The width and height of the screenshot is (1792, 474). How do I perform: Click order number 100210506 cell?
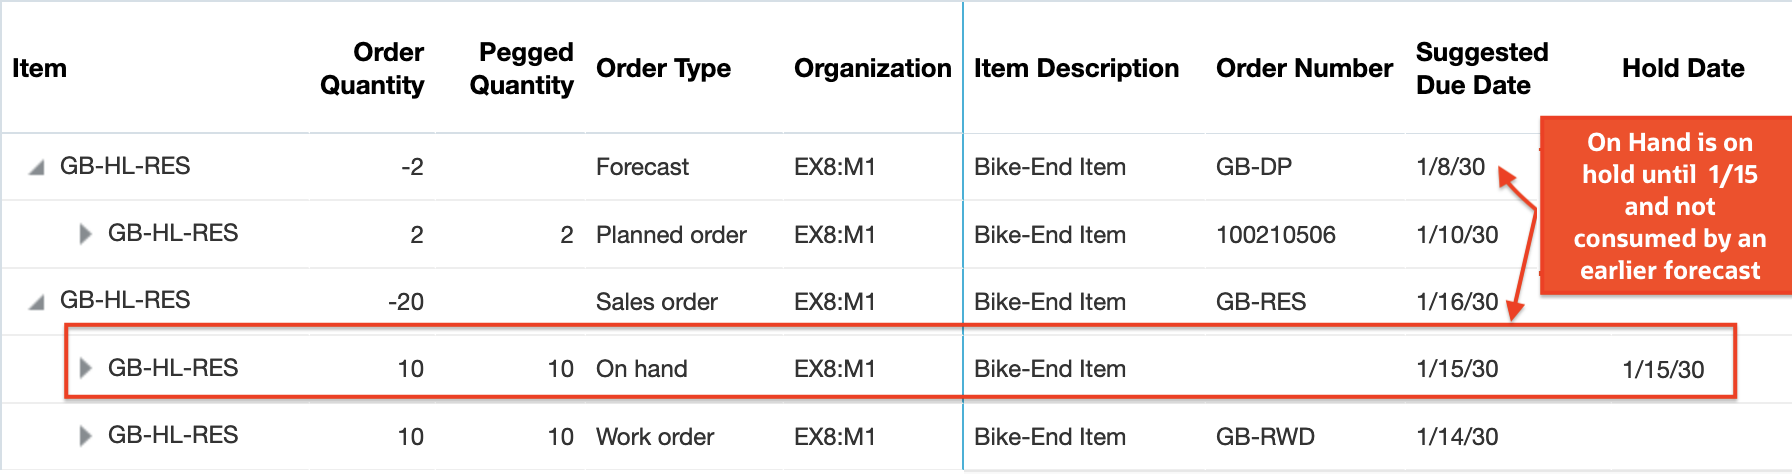1276,235
